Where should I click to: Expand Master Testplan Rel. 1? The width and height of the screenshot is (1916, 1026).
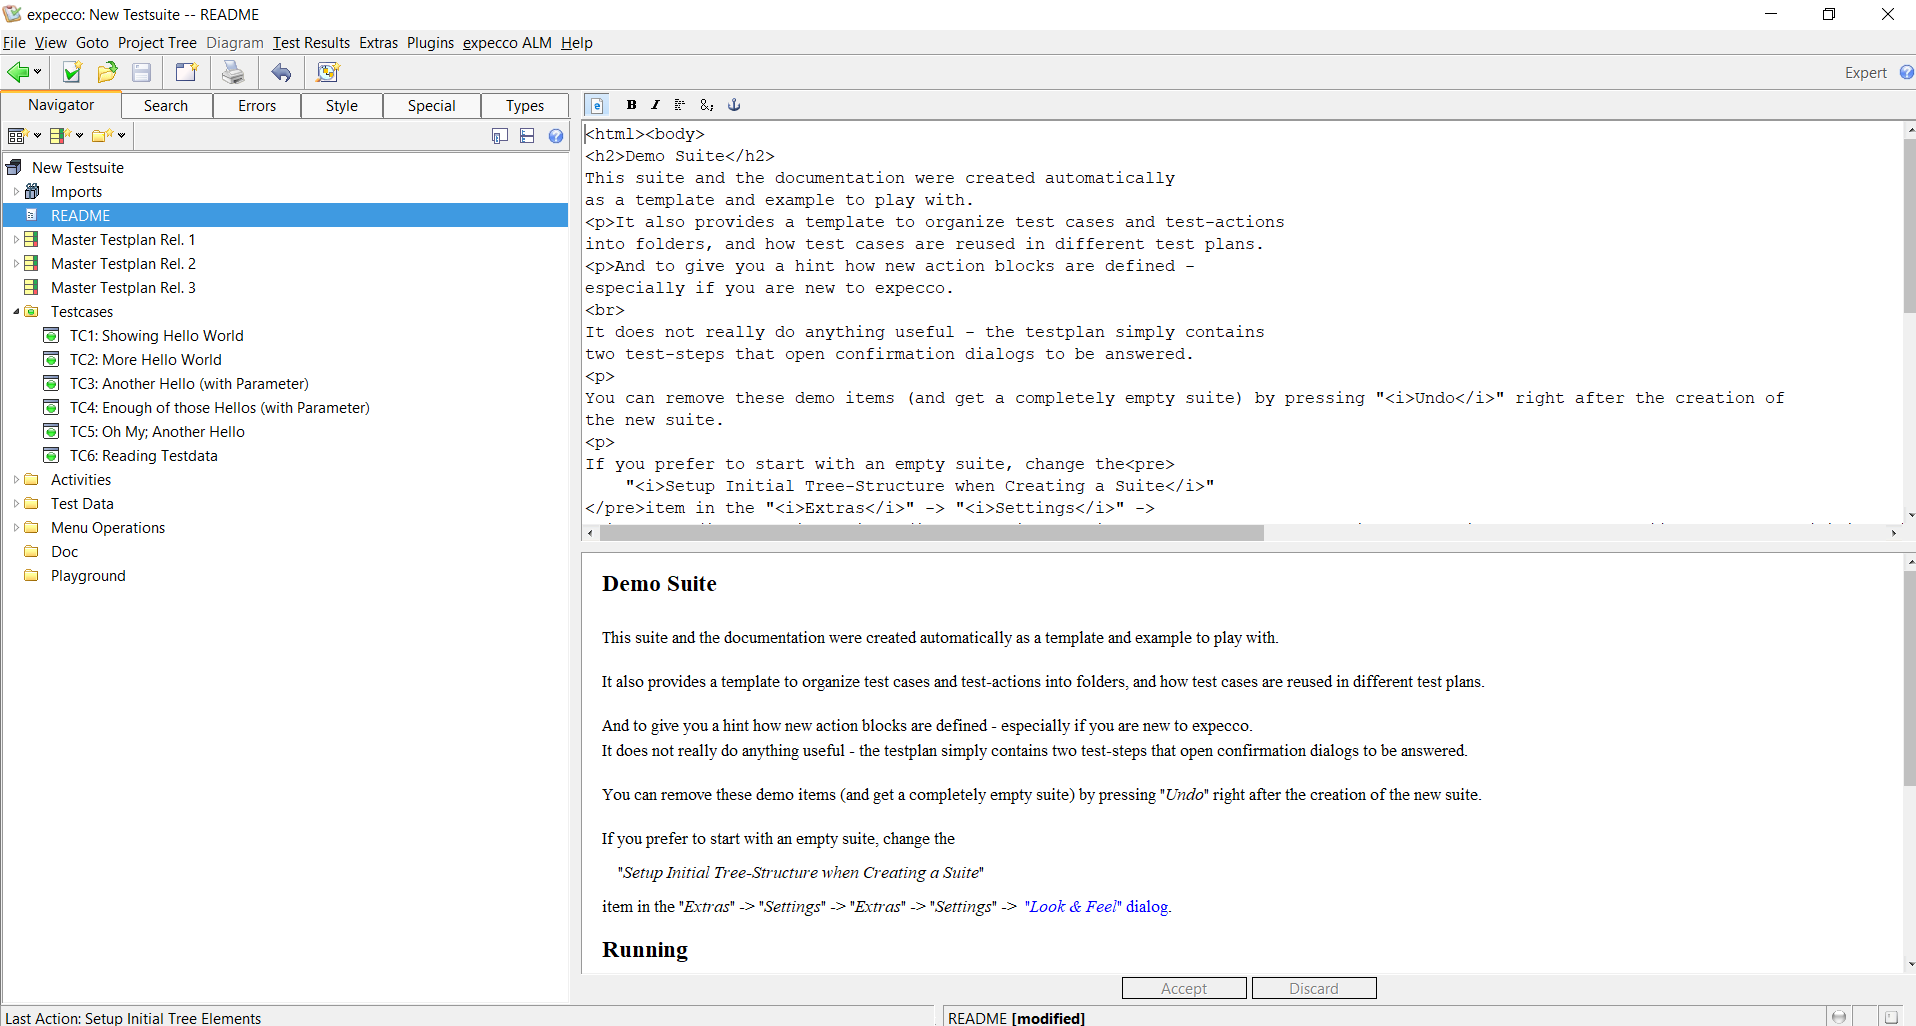pos(16,240)
